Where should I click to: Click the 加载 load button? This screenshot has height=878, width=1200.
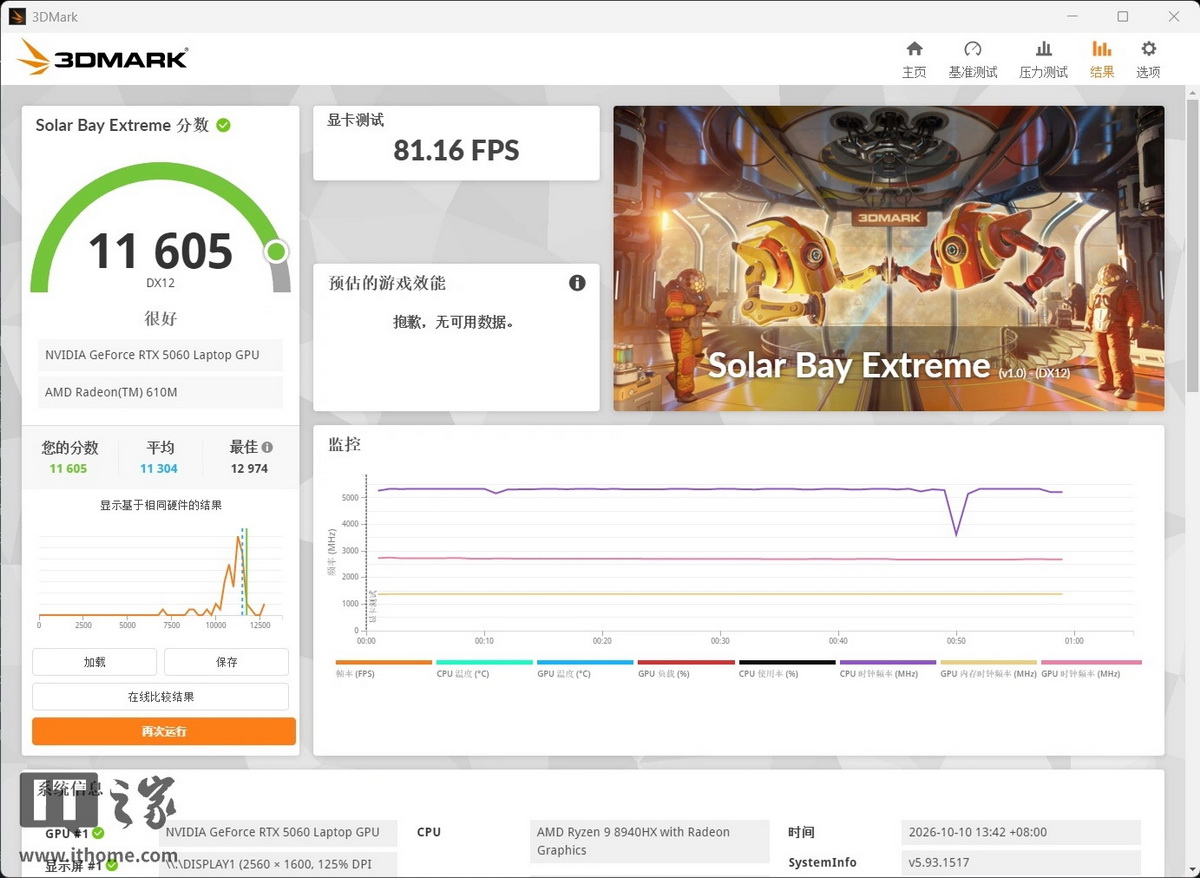95,662
